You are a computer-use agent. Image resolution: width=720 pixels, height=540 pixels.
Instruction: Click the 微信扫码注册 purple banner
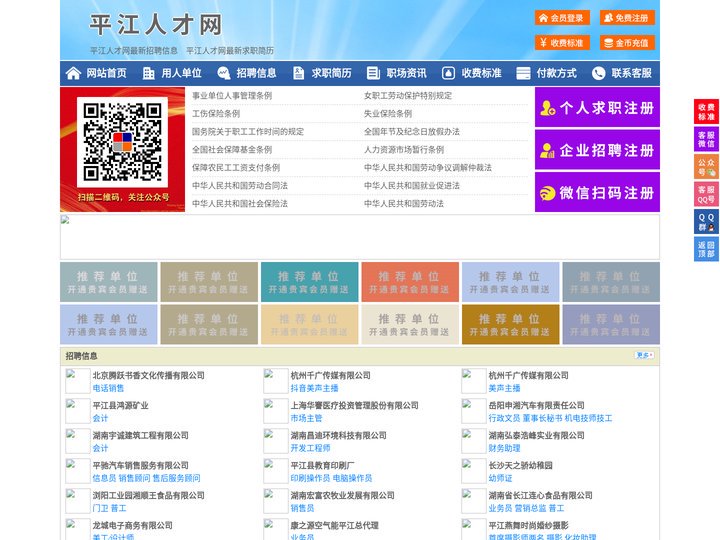597,192
